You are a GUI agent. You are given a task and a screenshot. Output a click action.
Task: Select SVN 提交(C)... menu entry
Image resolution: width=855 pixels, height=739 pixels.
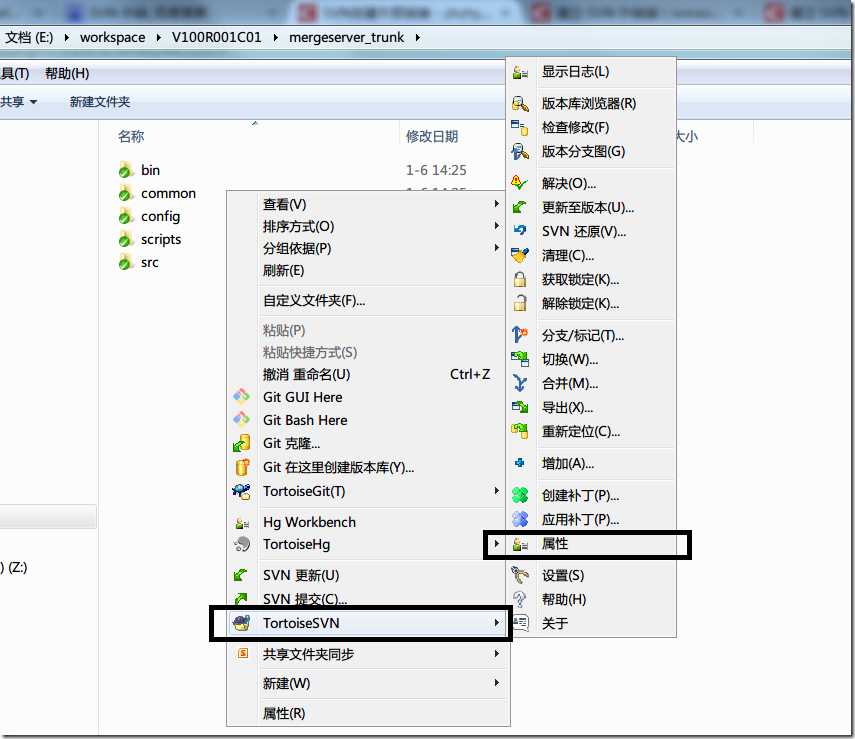coord(368,599)
